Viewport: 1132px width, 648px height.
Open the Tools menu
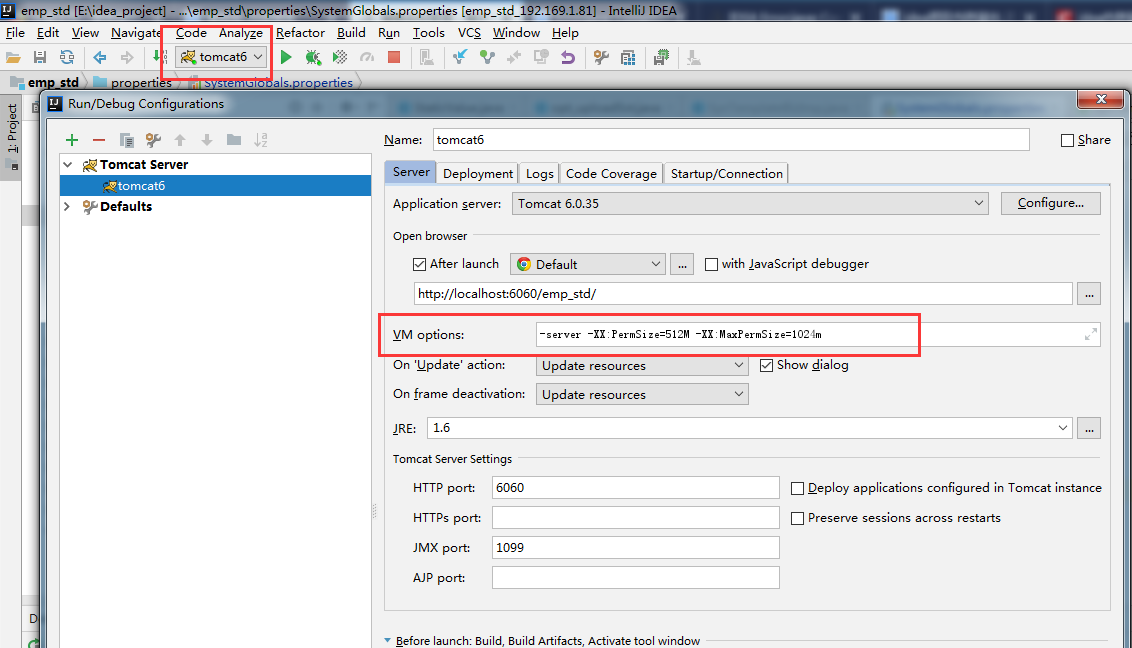coord(428,33)
